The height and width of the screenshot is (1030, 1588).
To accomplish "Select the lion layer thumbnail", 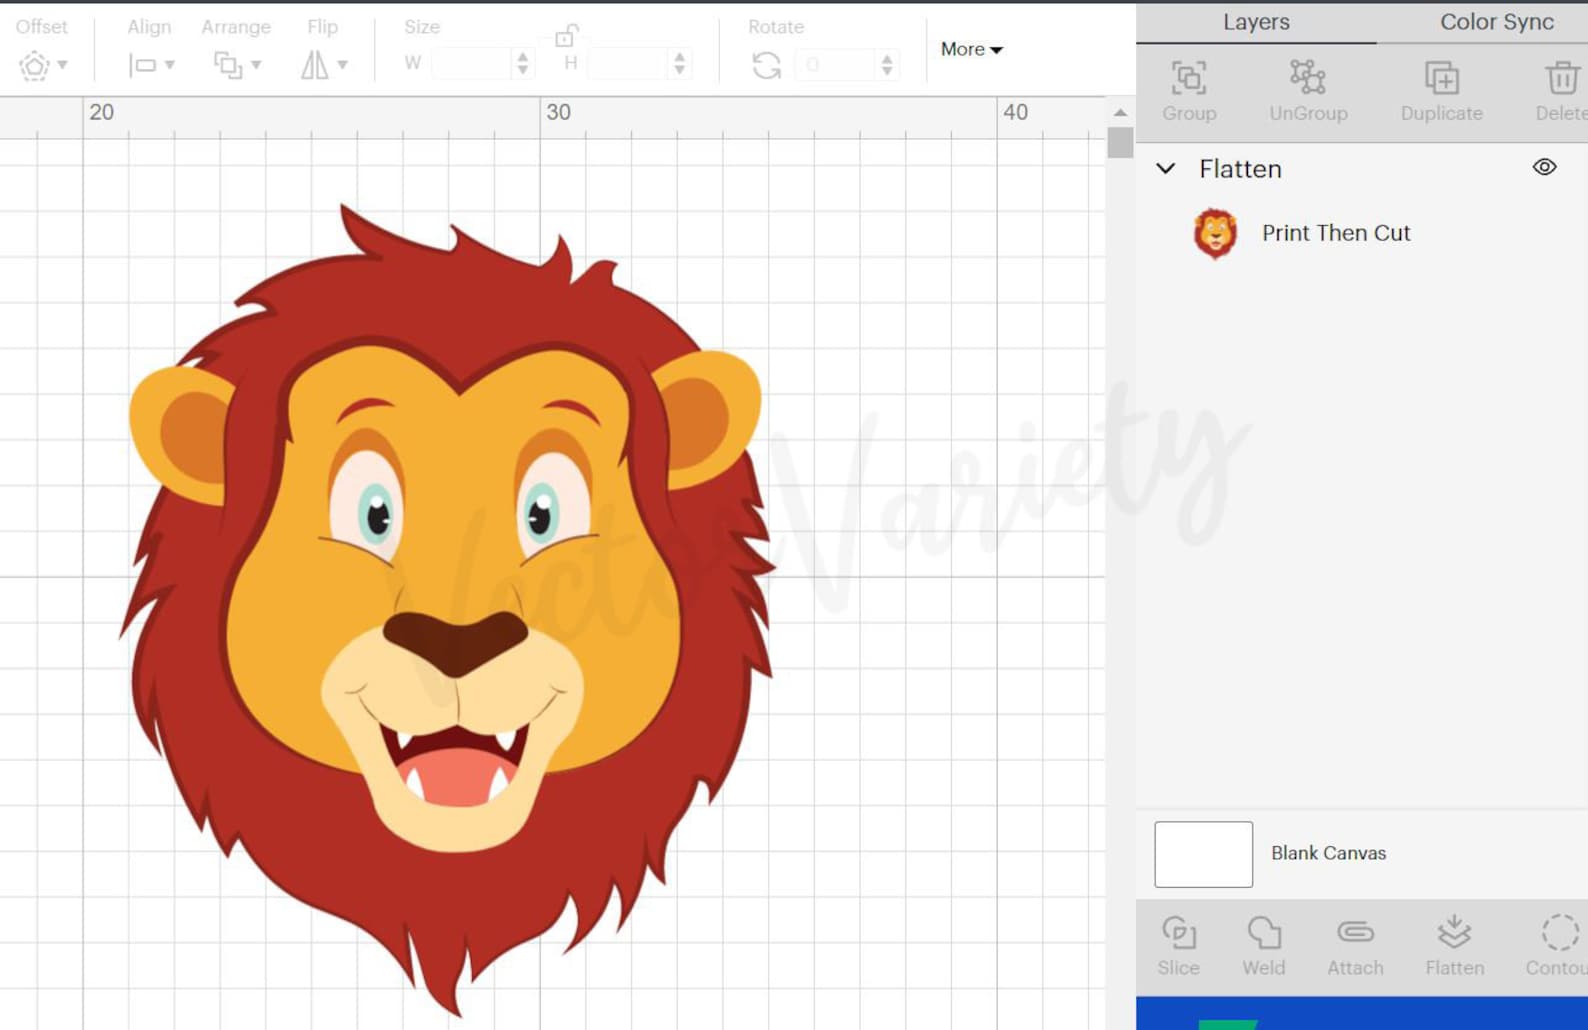I will [1215, 233].
